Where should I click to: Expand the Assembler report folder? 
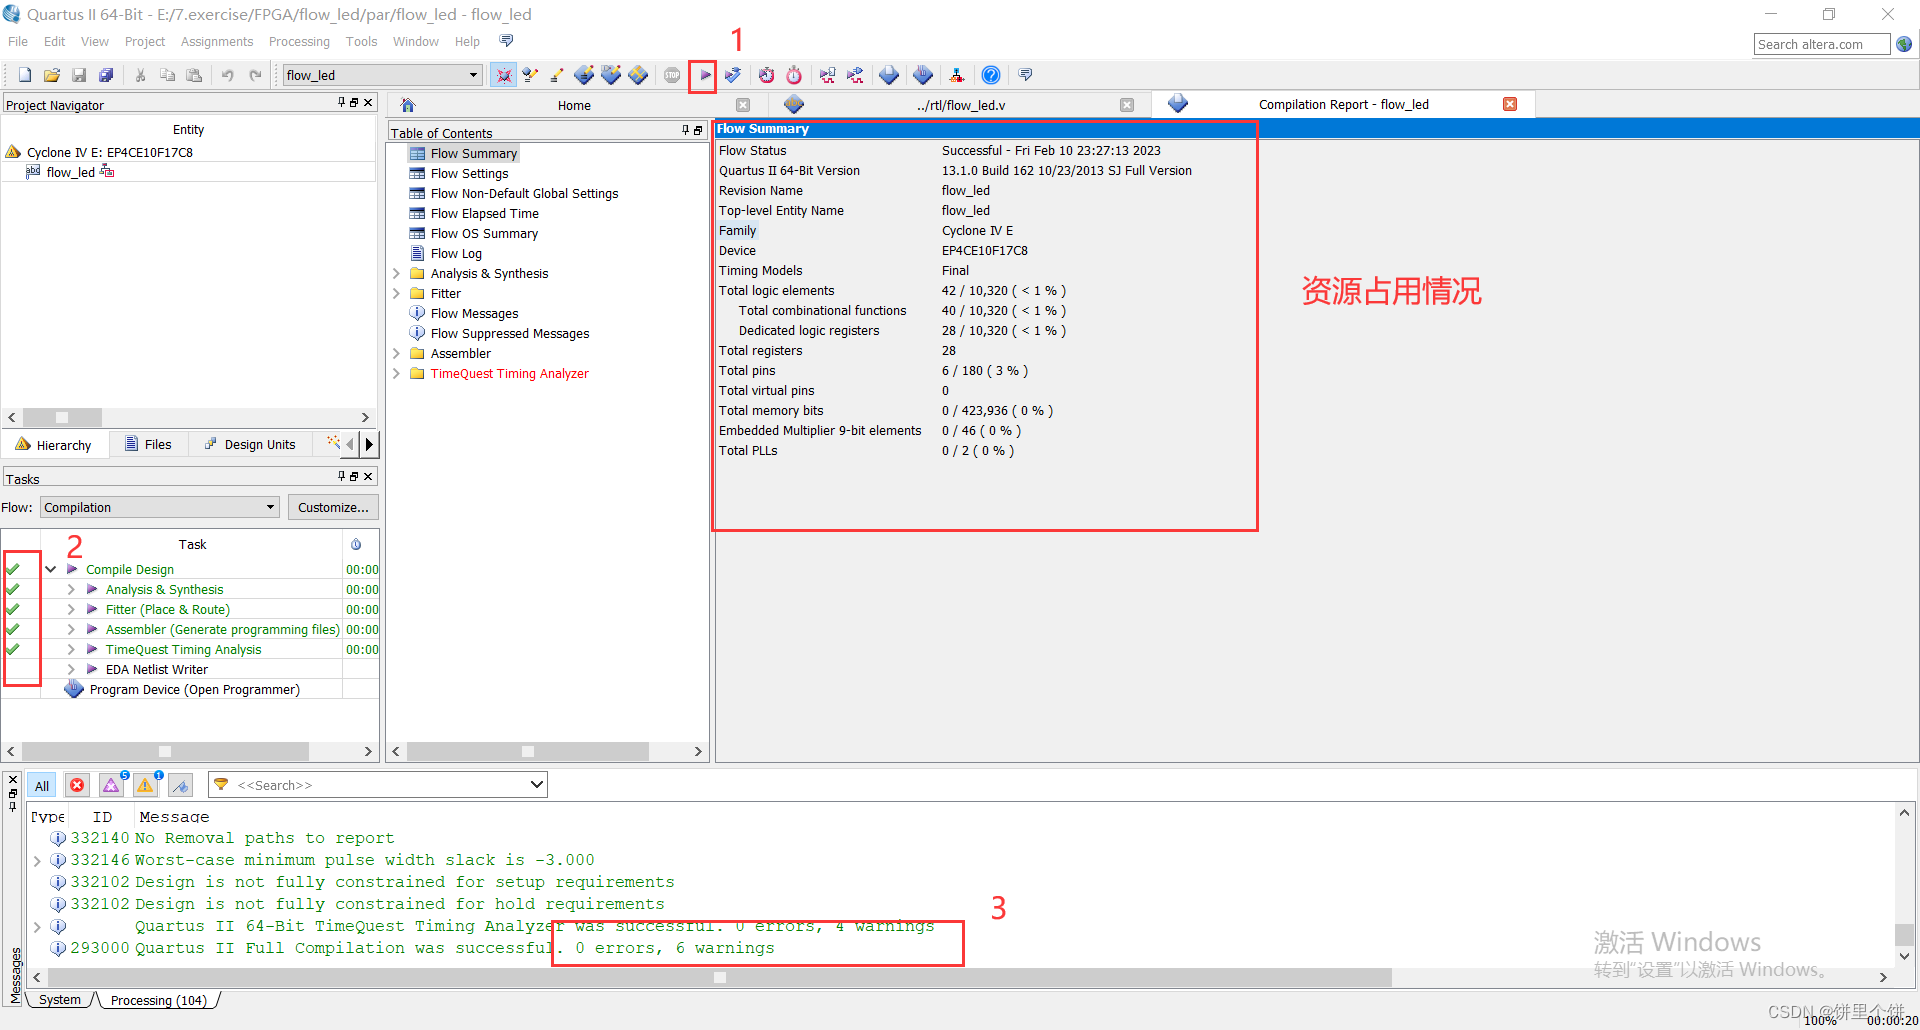pos(396,353)
